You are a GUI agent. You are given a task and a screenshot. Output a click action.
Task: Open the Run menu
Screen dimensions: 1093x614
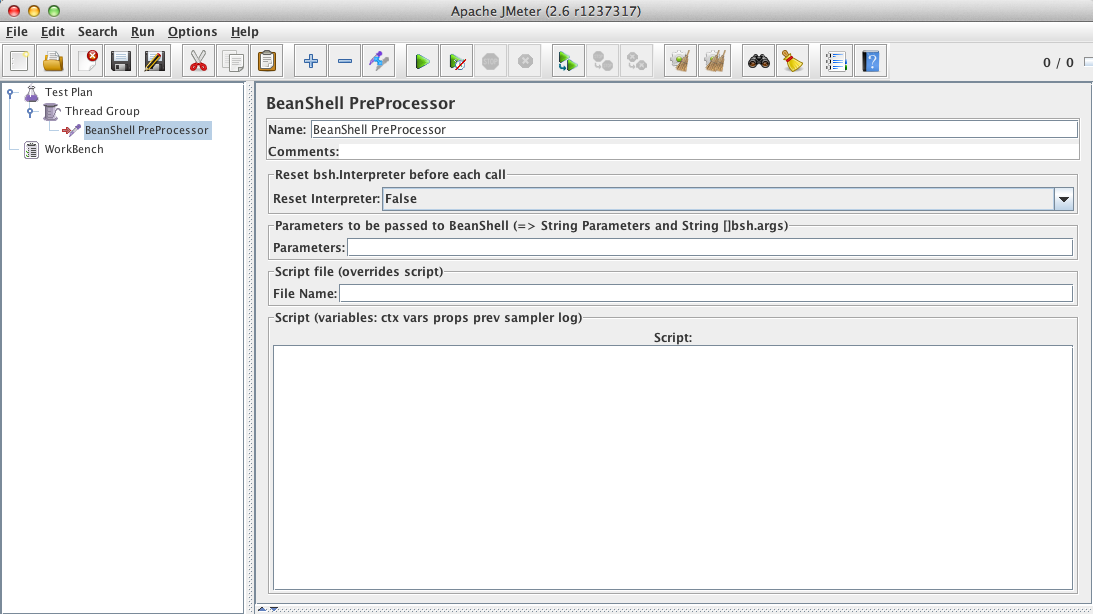pos(142,31)
